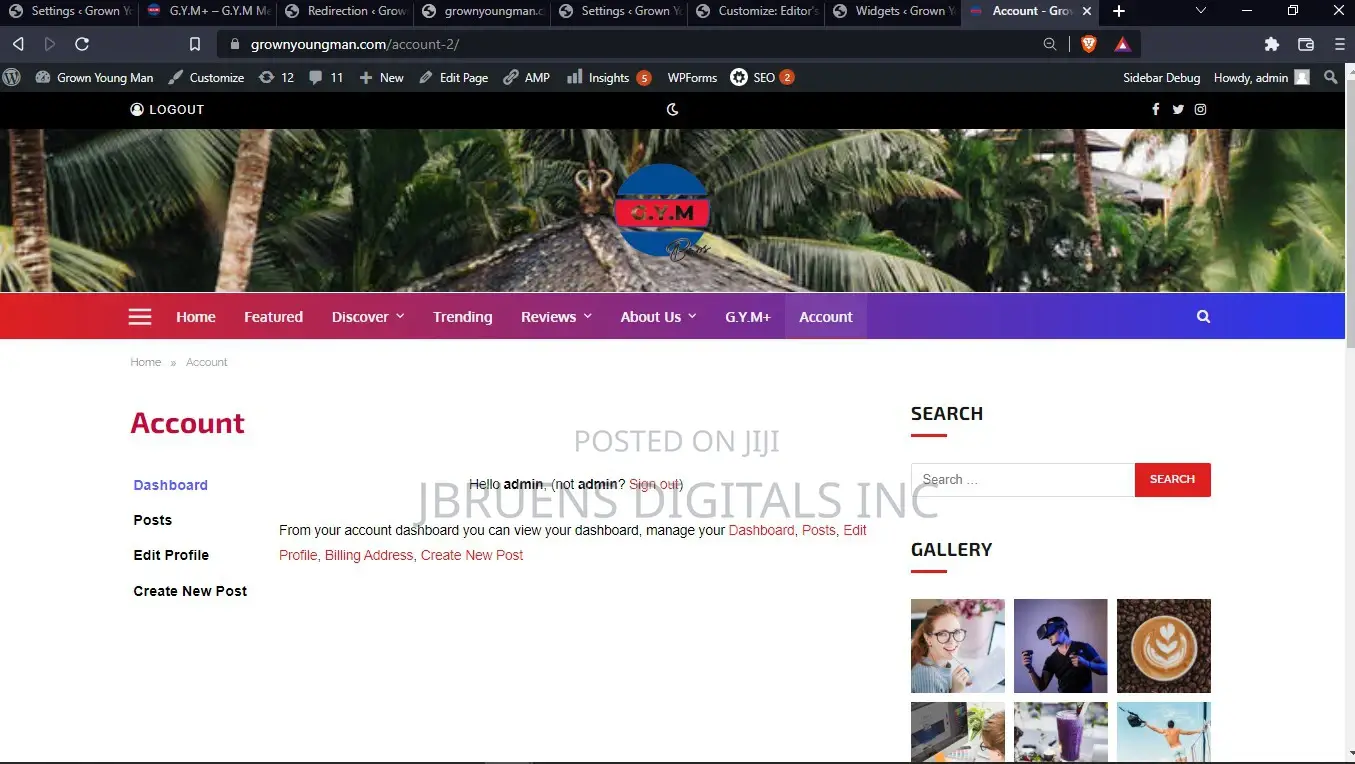This screenshot has height=764, width=1355.
Task: Toggle dark mode with the moon icon
Action: click(673, 109)
